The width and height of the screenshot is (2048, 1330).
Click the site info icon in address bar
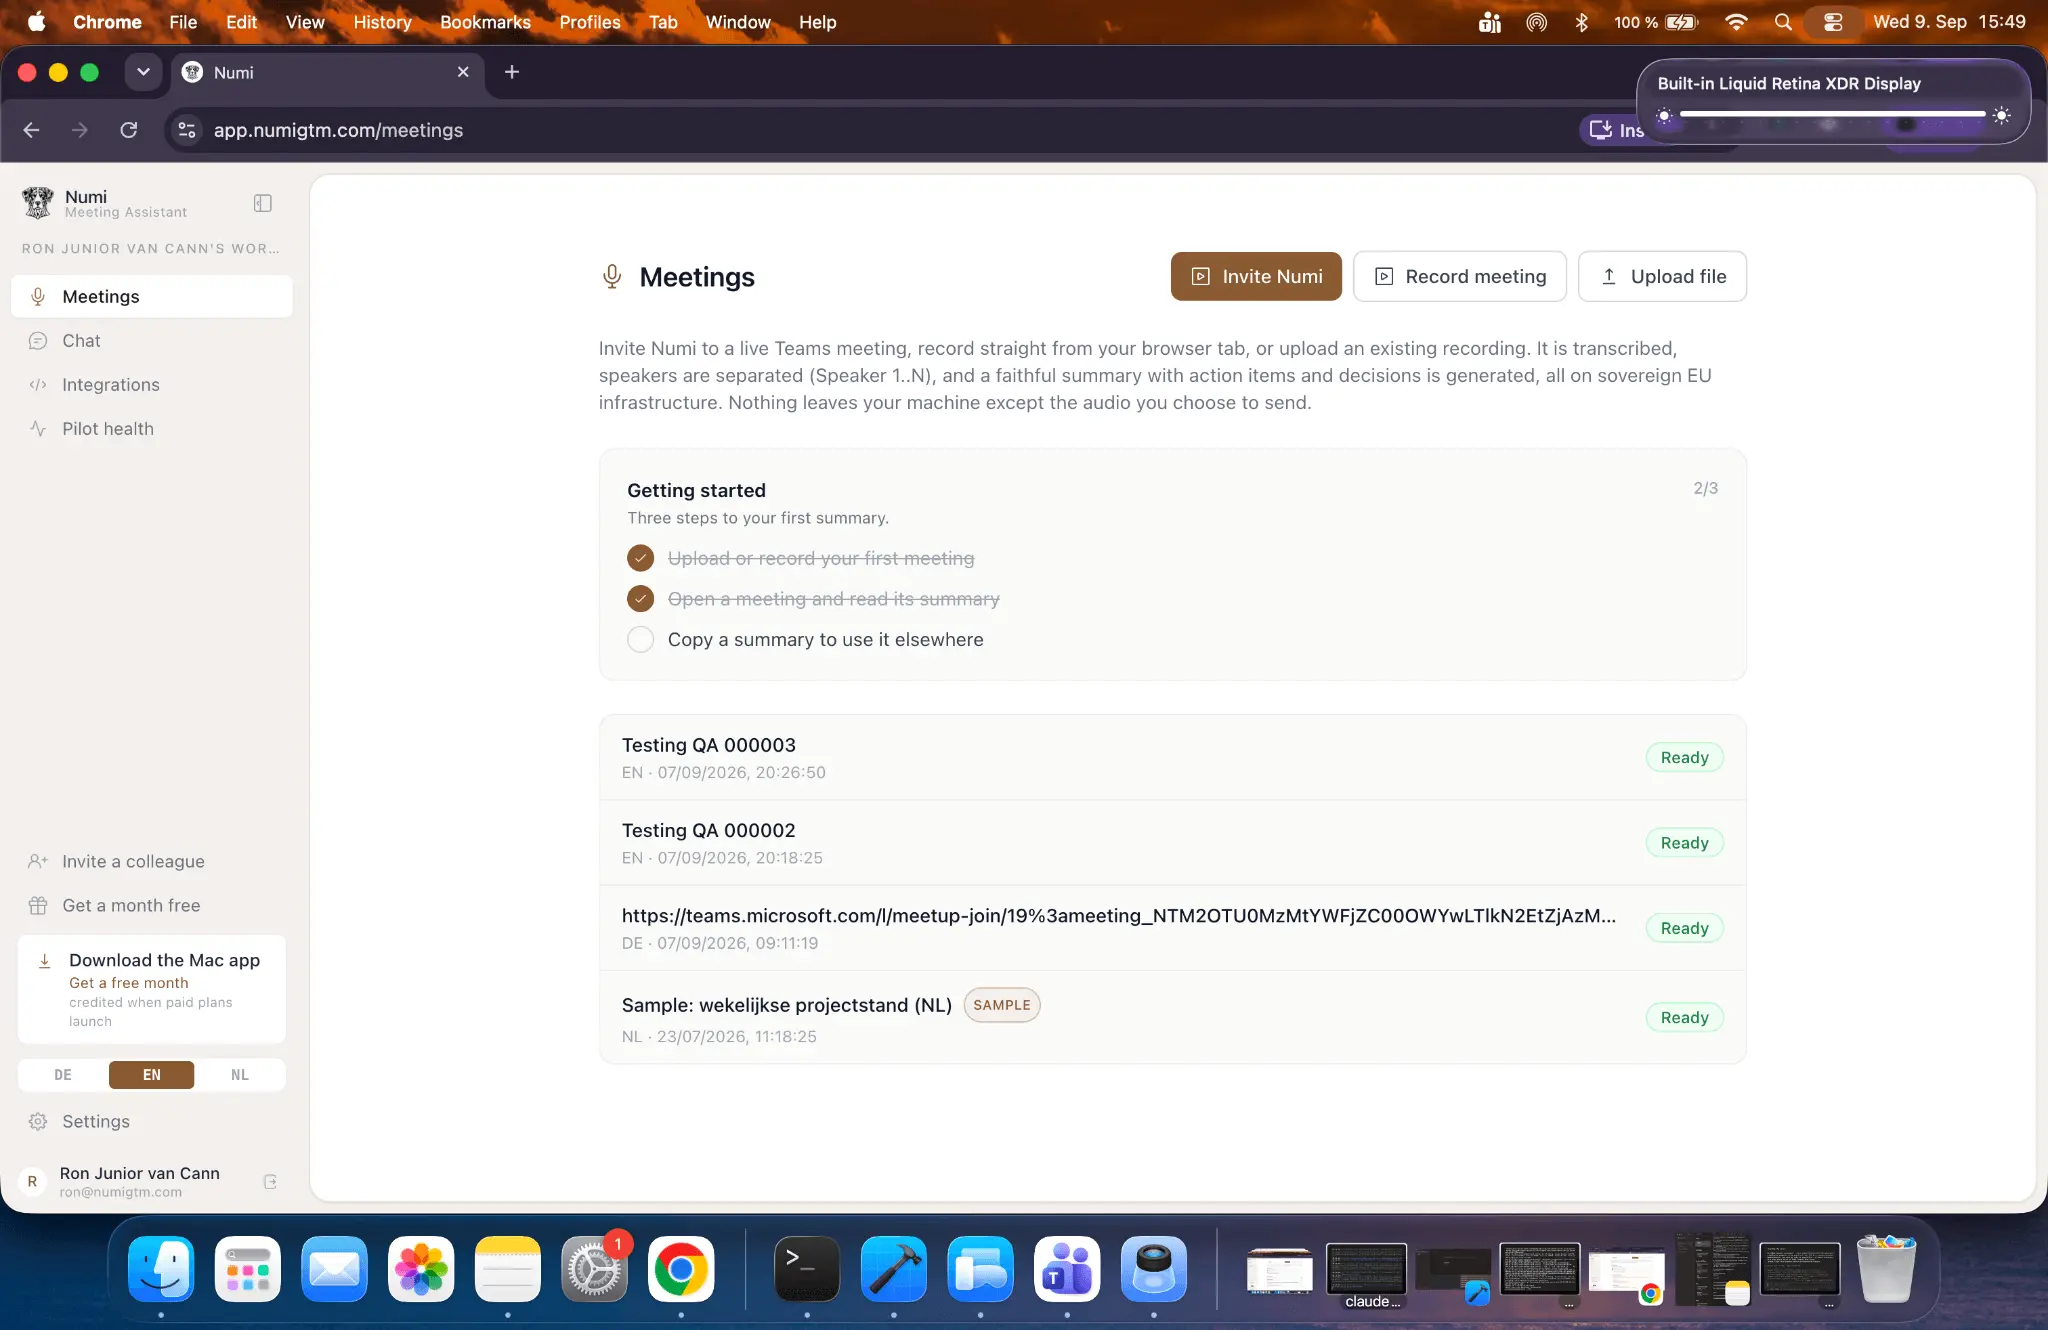(187, 130)
